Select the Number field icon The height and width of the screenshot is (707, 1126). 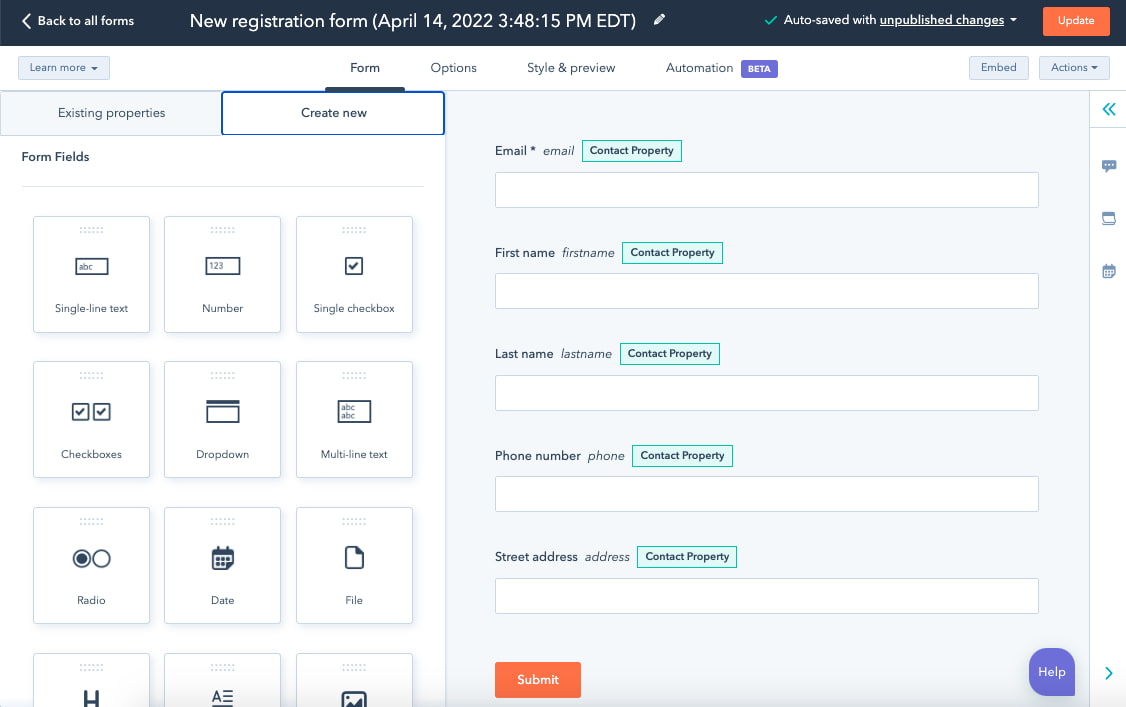tap(223, 266)
